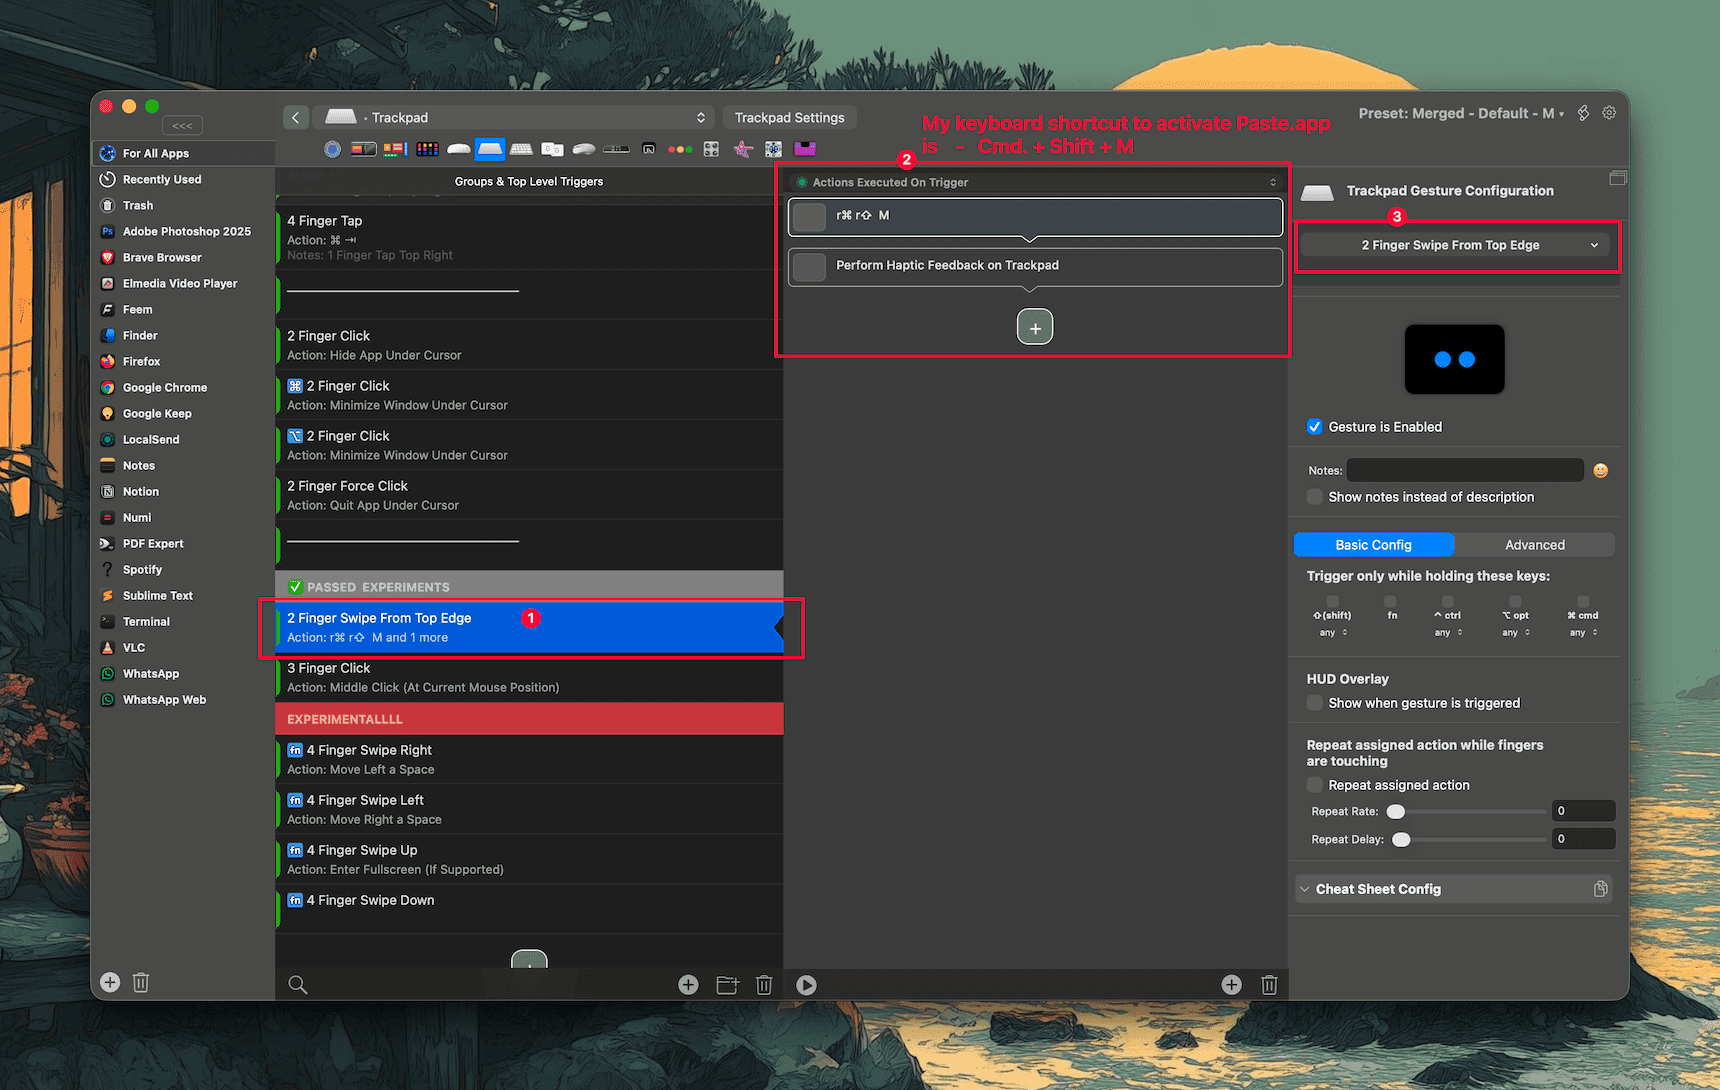Switch to the Advanced tab
The height and width of the screenshot is (1090, 1720).
(1535, 545)
